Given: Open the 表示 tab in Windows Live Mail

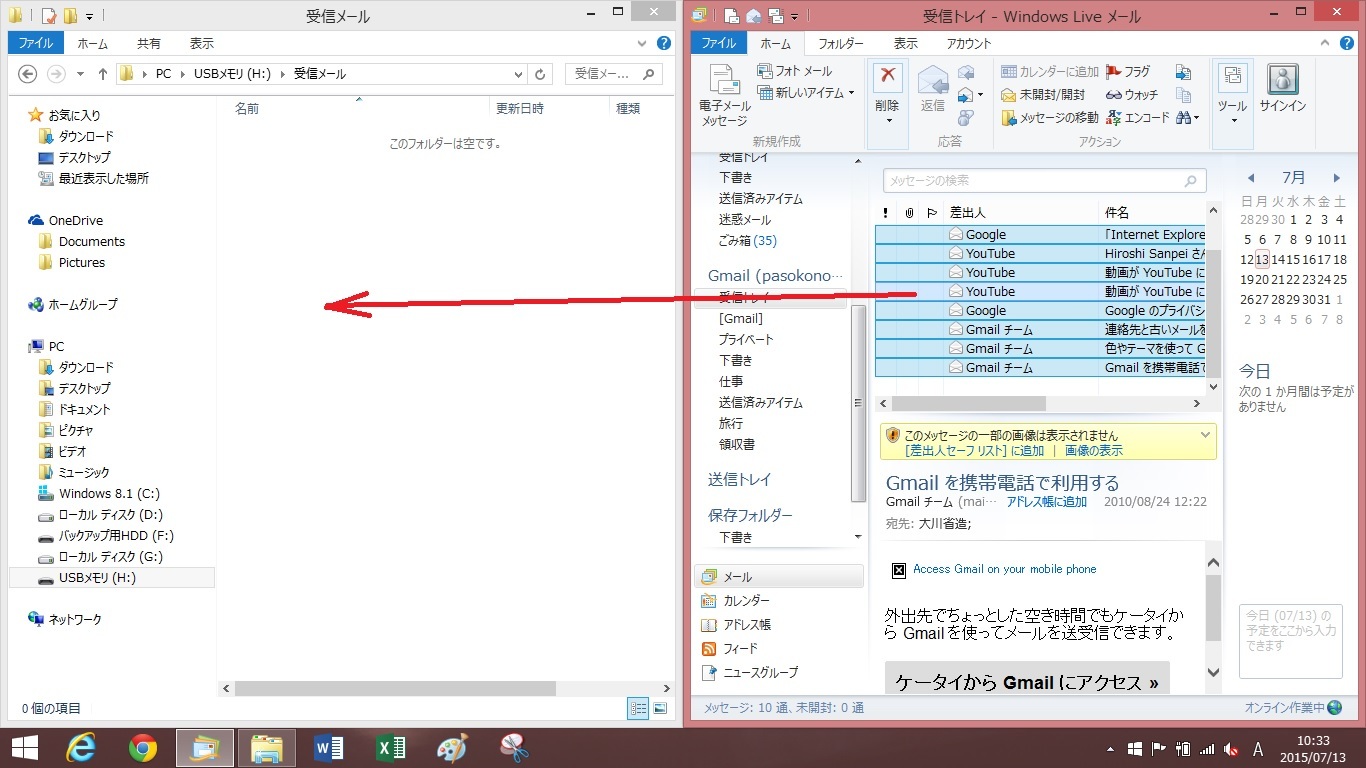Looking at the screenshot, I should (905, 43).
